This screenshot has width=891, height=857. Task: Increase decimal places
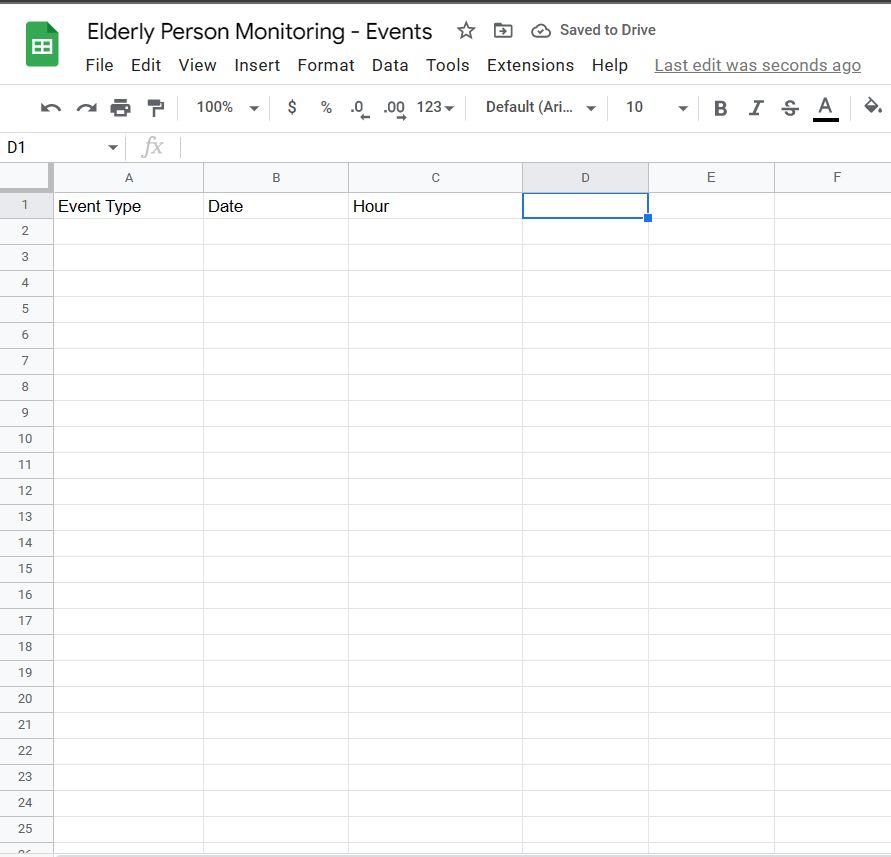click(x=395, y=108)
